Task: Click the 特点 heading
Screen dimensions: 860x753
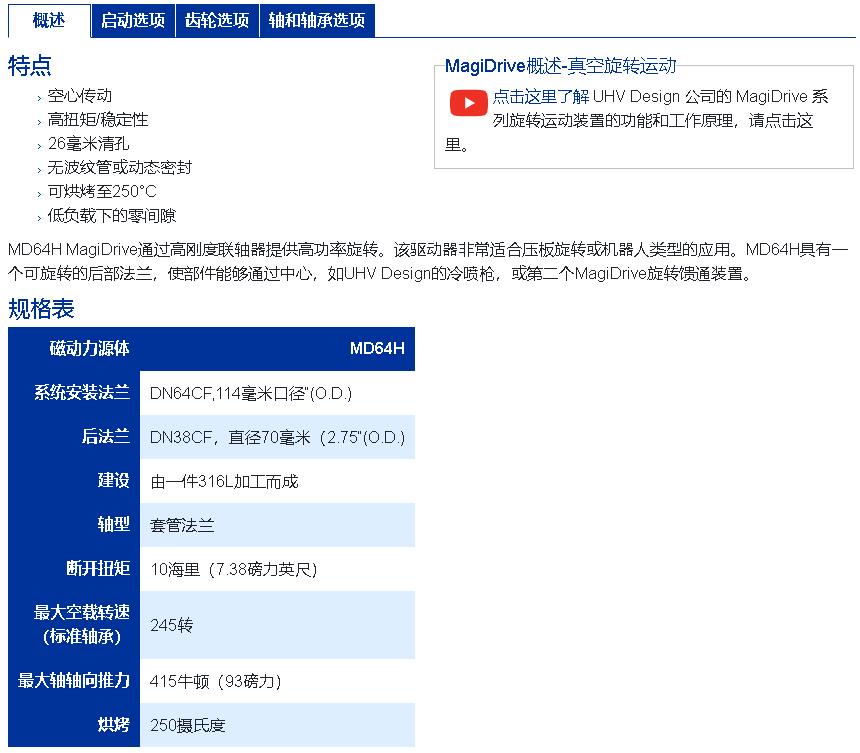Action: coord(30,66)
